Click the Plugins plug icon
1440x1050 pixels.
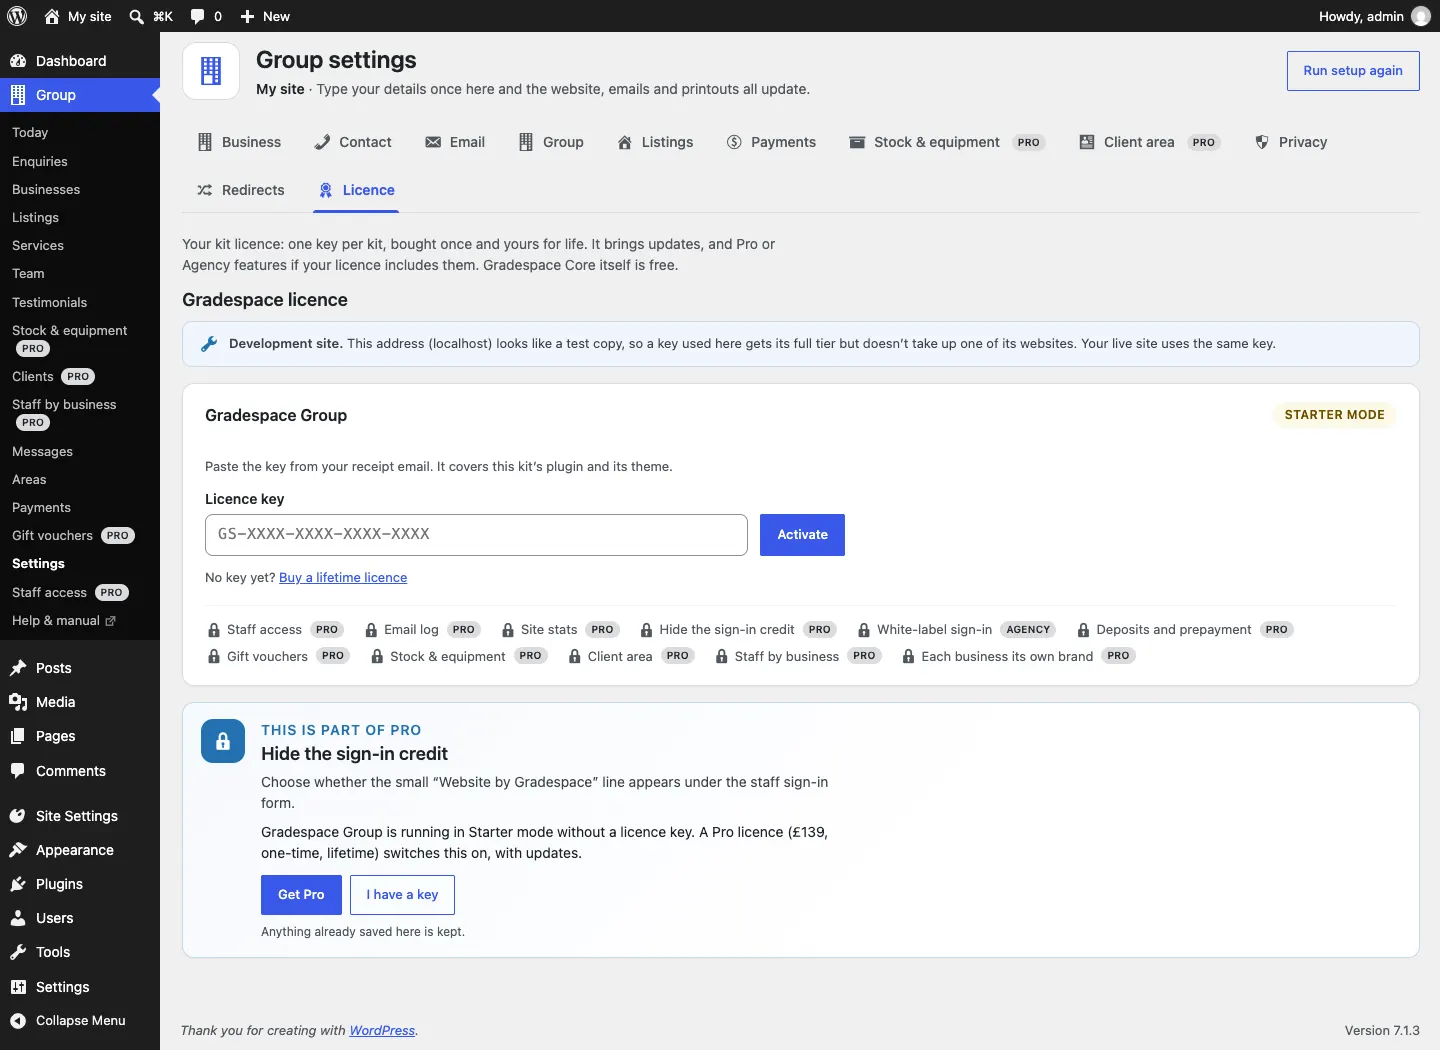coord(18,884)
